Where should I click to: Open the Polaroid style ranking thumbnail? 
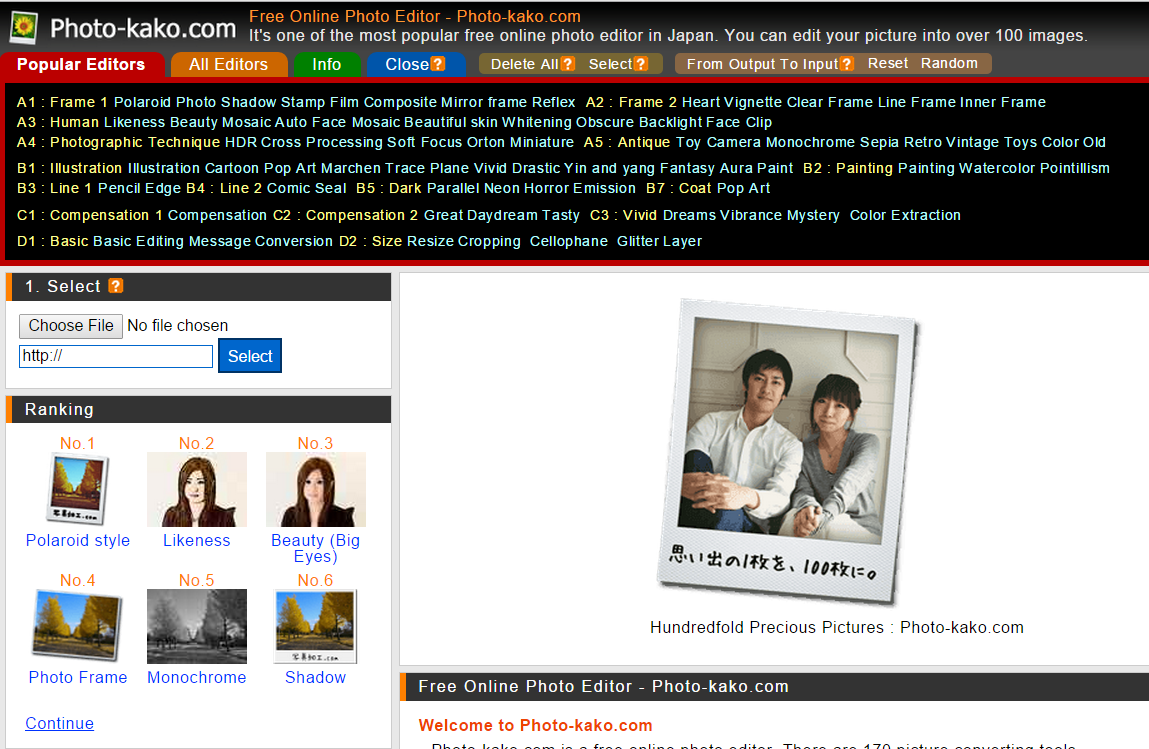pos(78,489)
